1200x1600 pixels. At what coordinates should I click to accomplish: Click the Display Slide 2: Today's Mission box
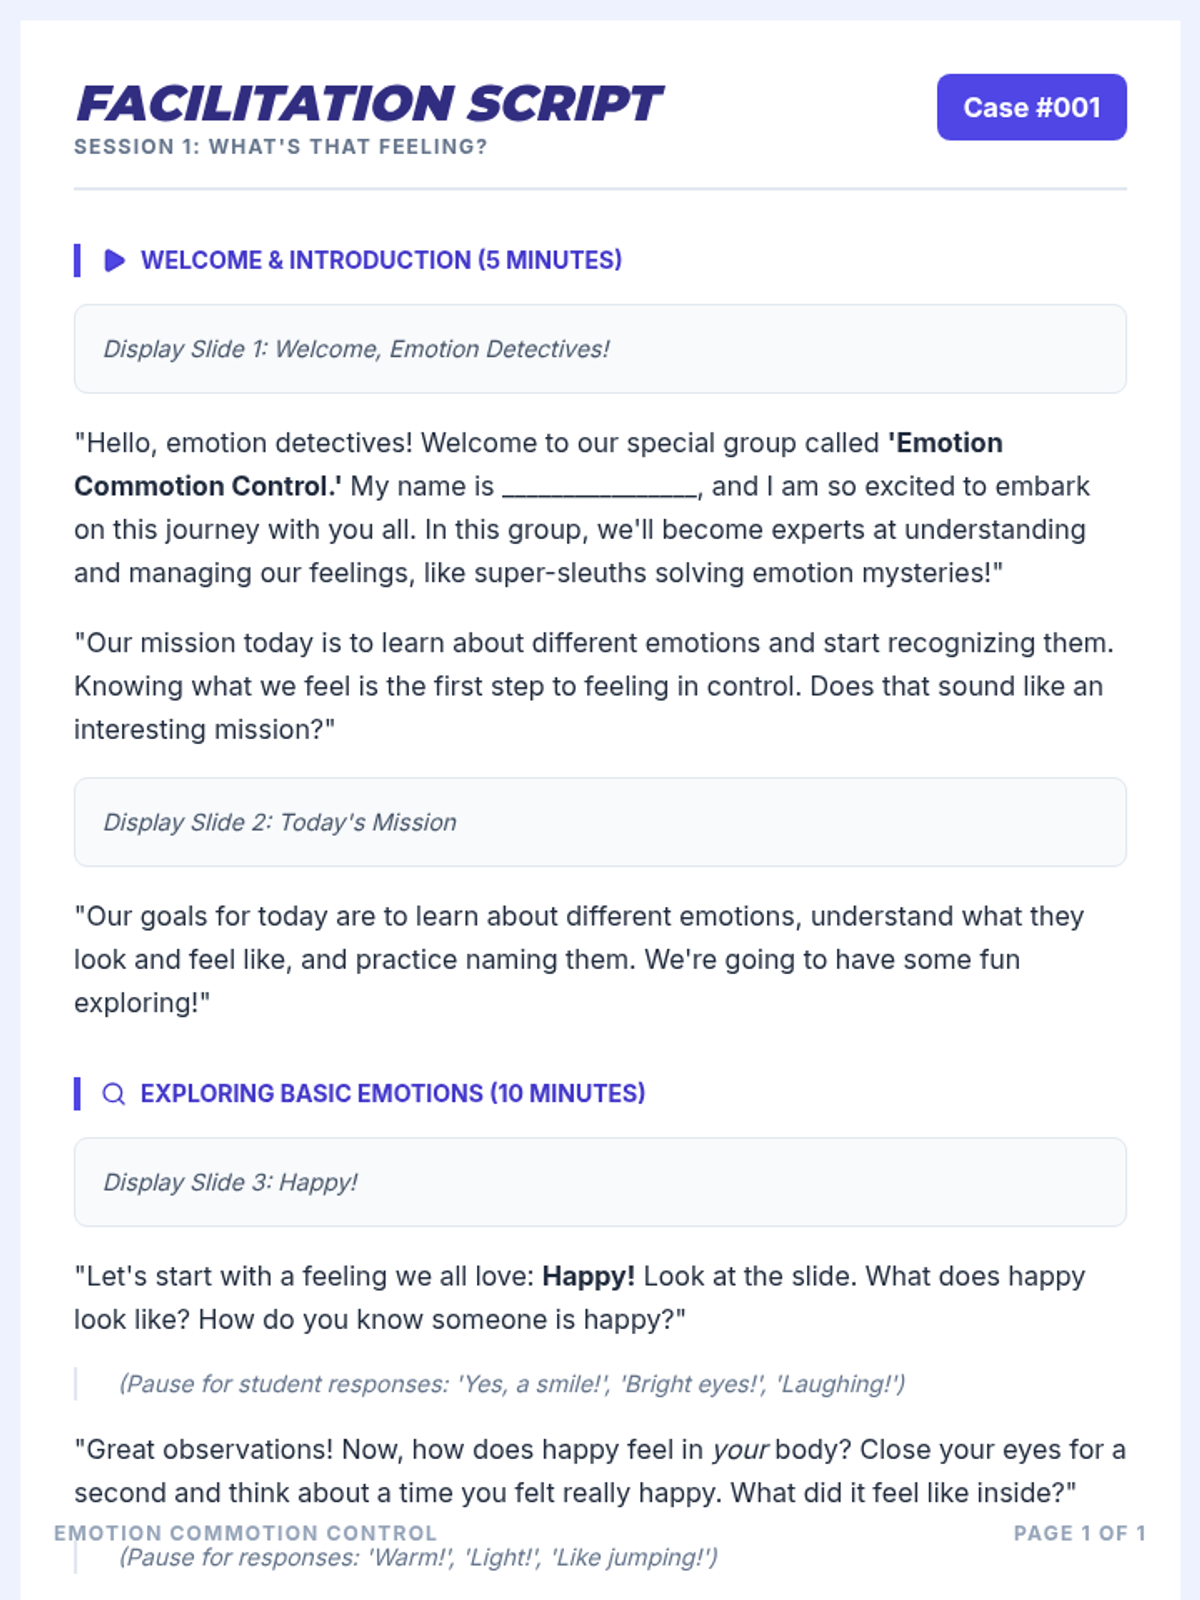click(600, 822)
